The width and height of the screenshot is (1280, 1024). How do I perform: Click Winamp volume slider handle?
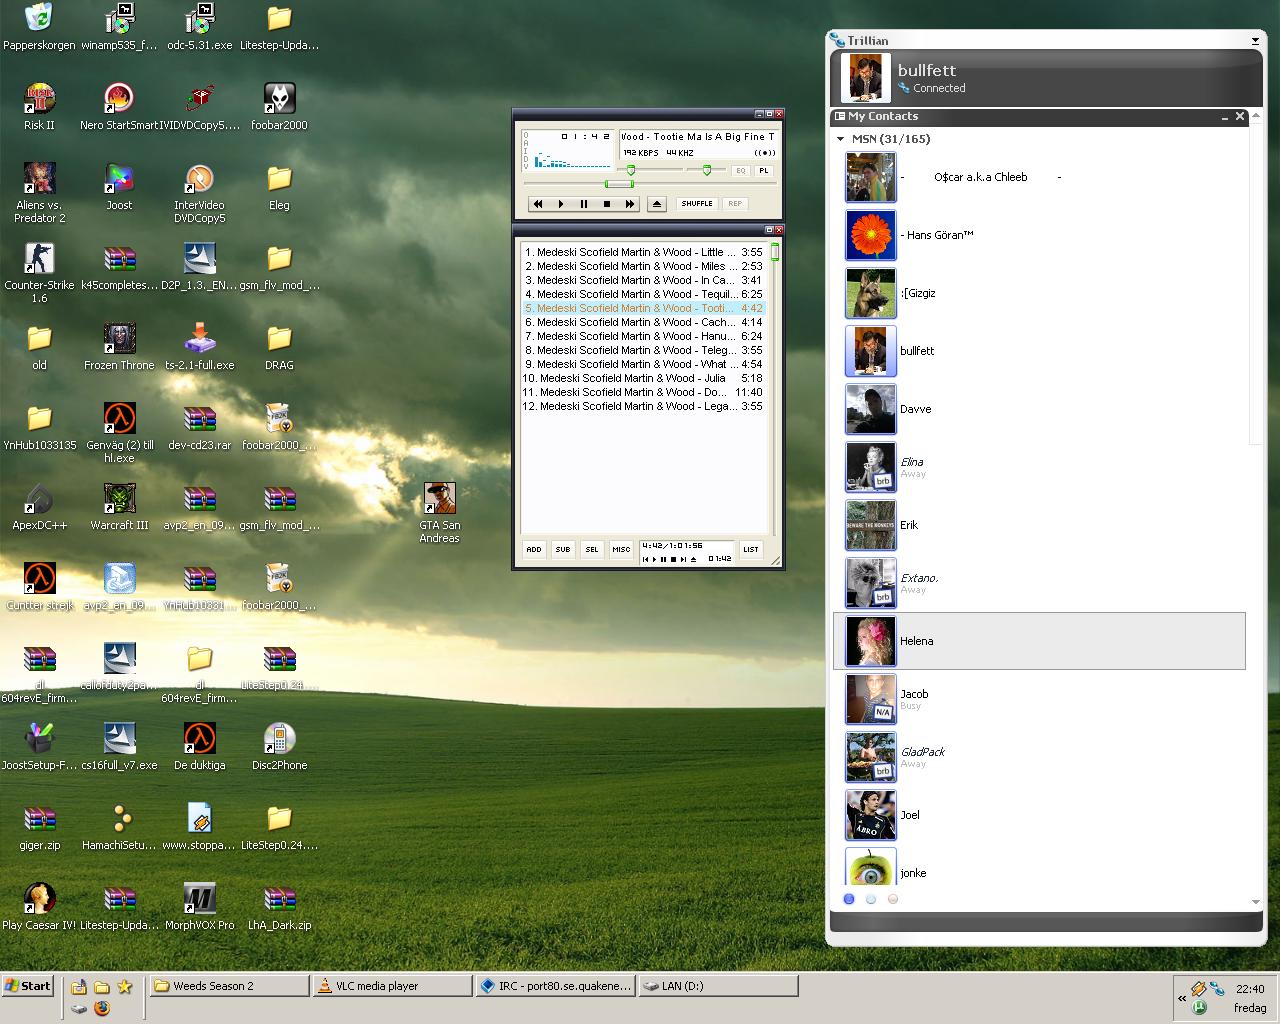631,170
